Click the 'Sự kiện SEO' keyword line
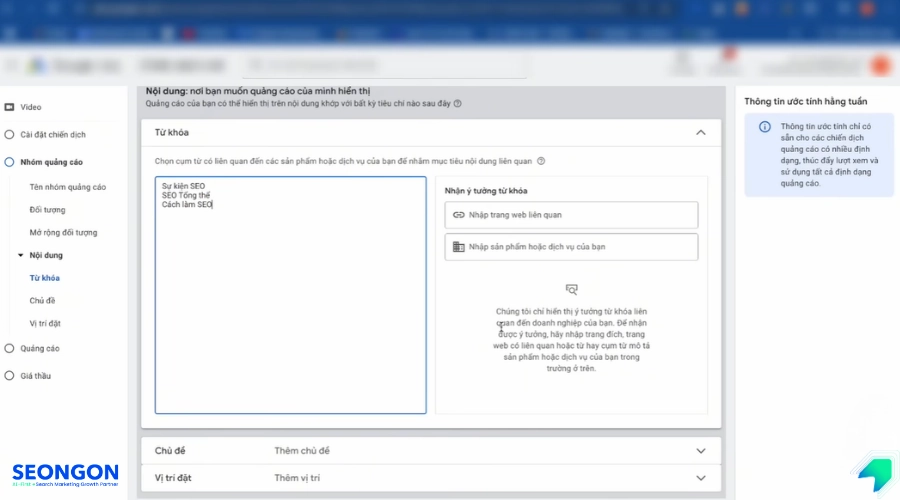Viewport: 900px width, 500px height. click(183, 186)
